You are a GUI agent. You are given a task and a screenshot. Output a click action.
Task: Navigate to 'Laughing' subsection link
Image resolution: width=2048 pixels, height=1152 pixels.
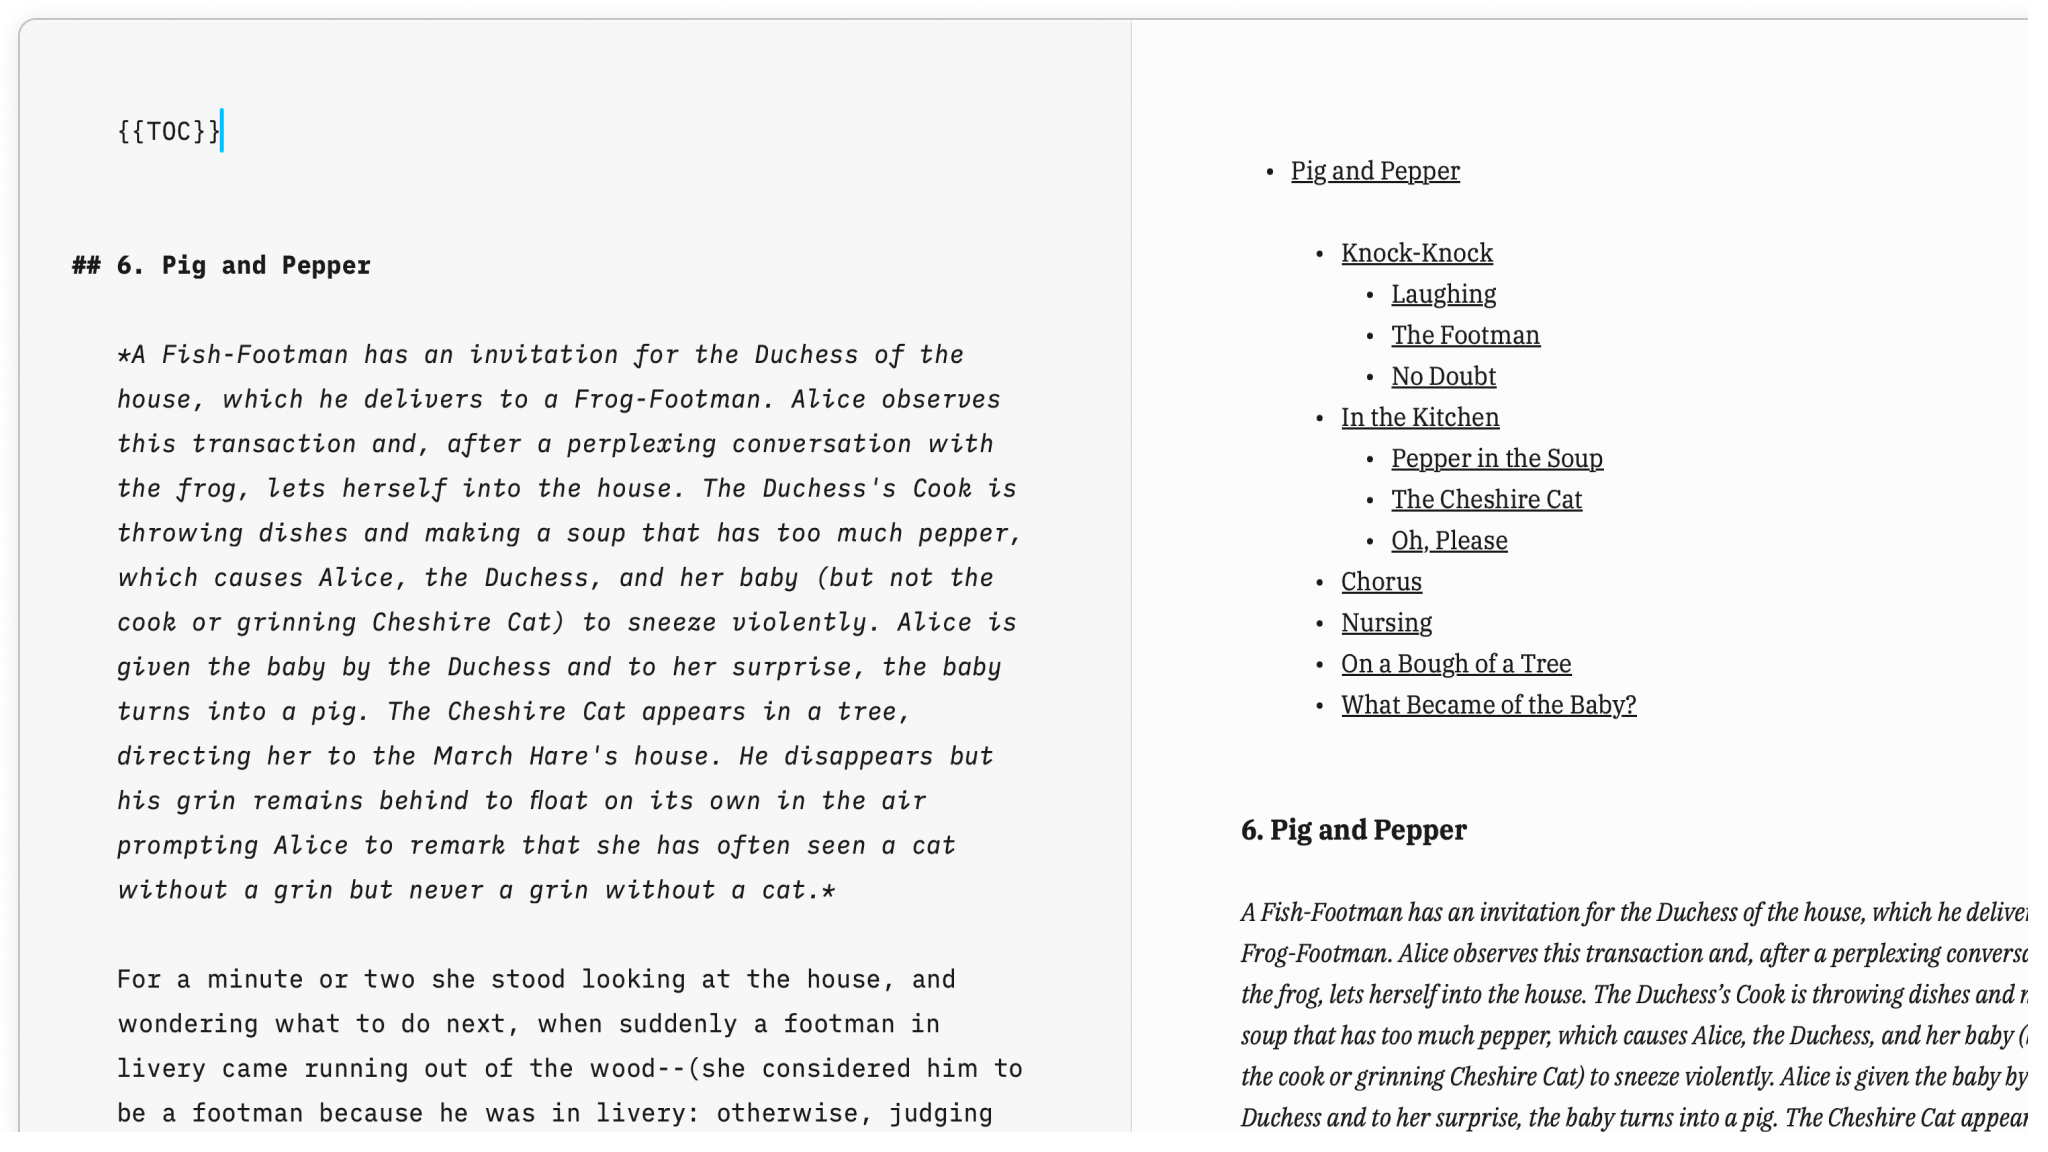tap(1443, 294)
